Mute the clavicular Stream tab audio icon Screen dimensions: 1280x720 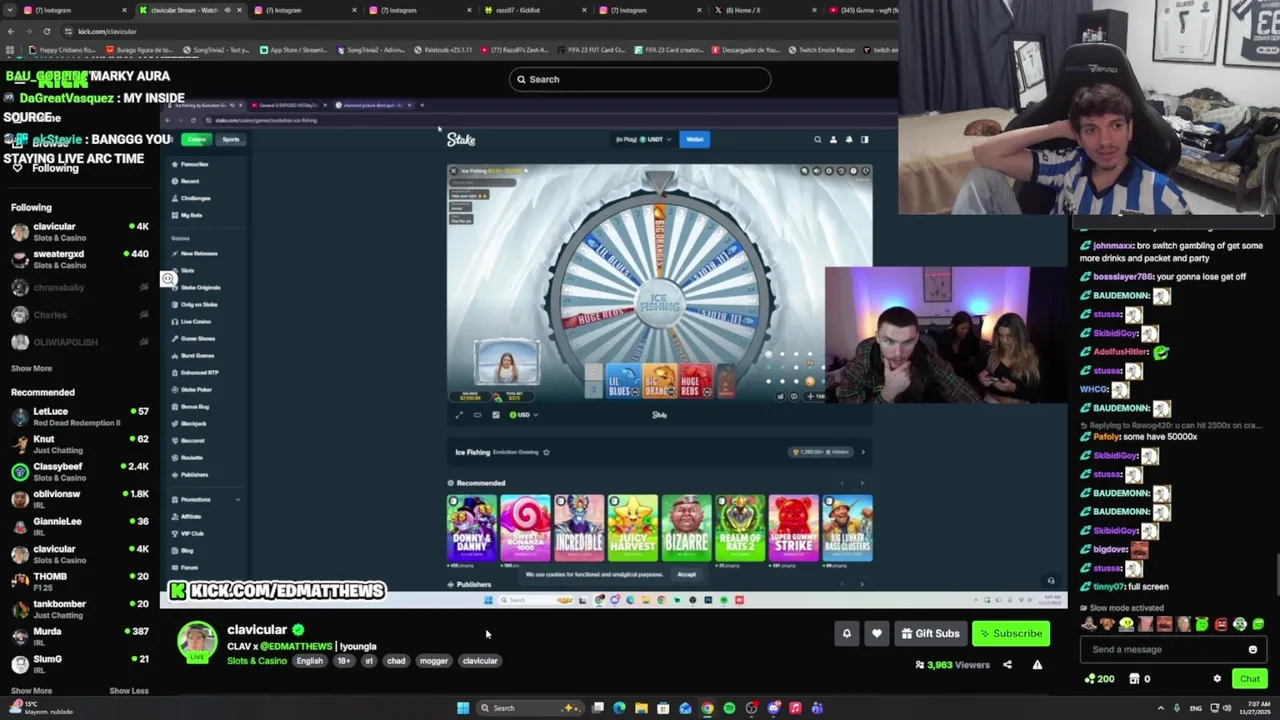227,10
